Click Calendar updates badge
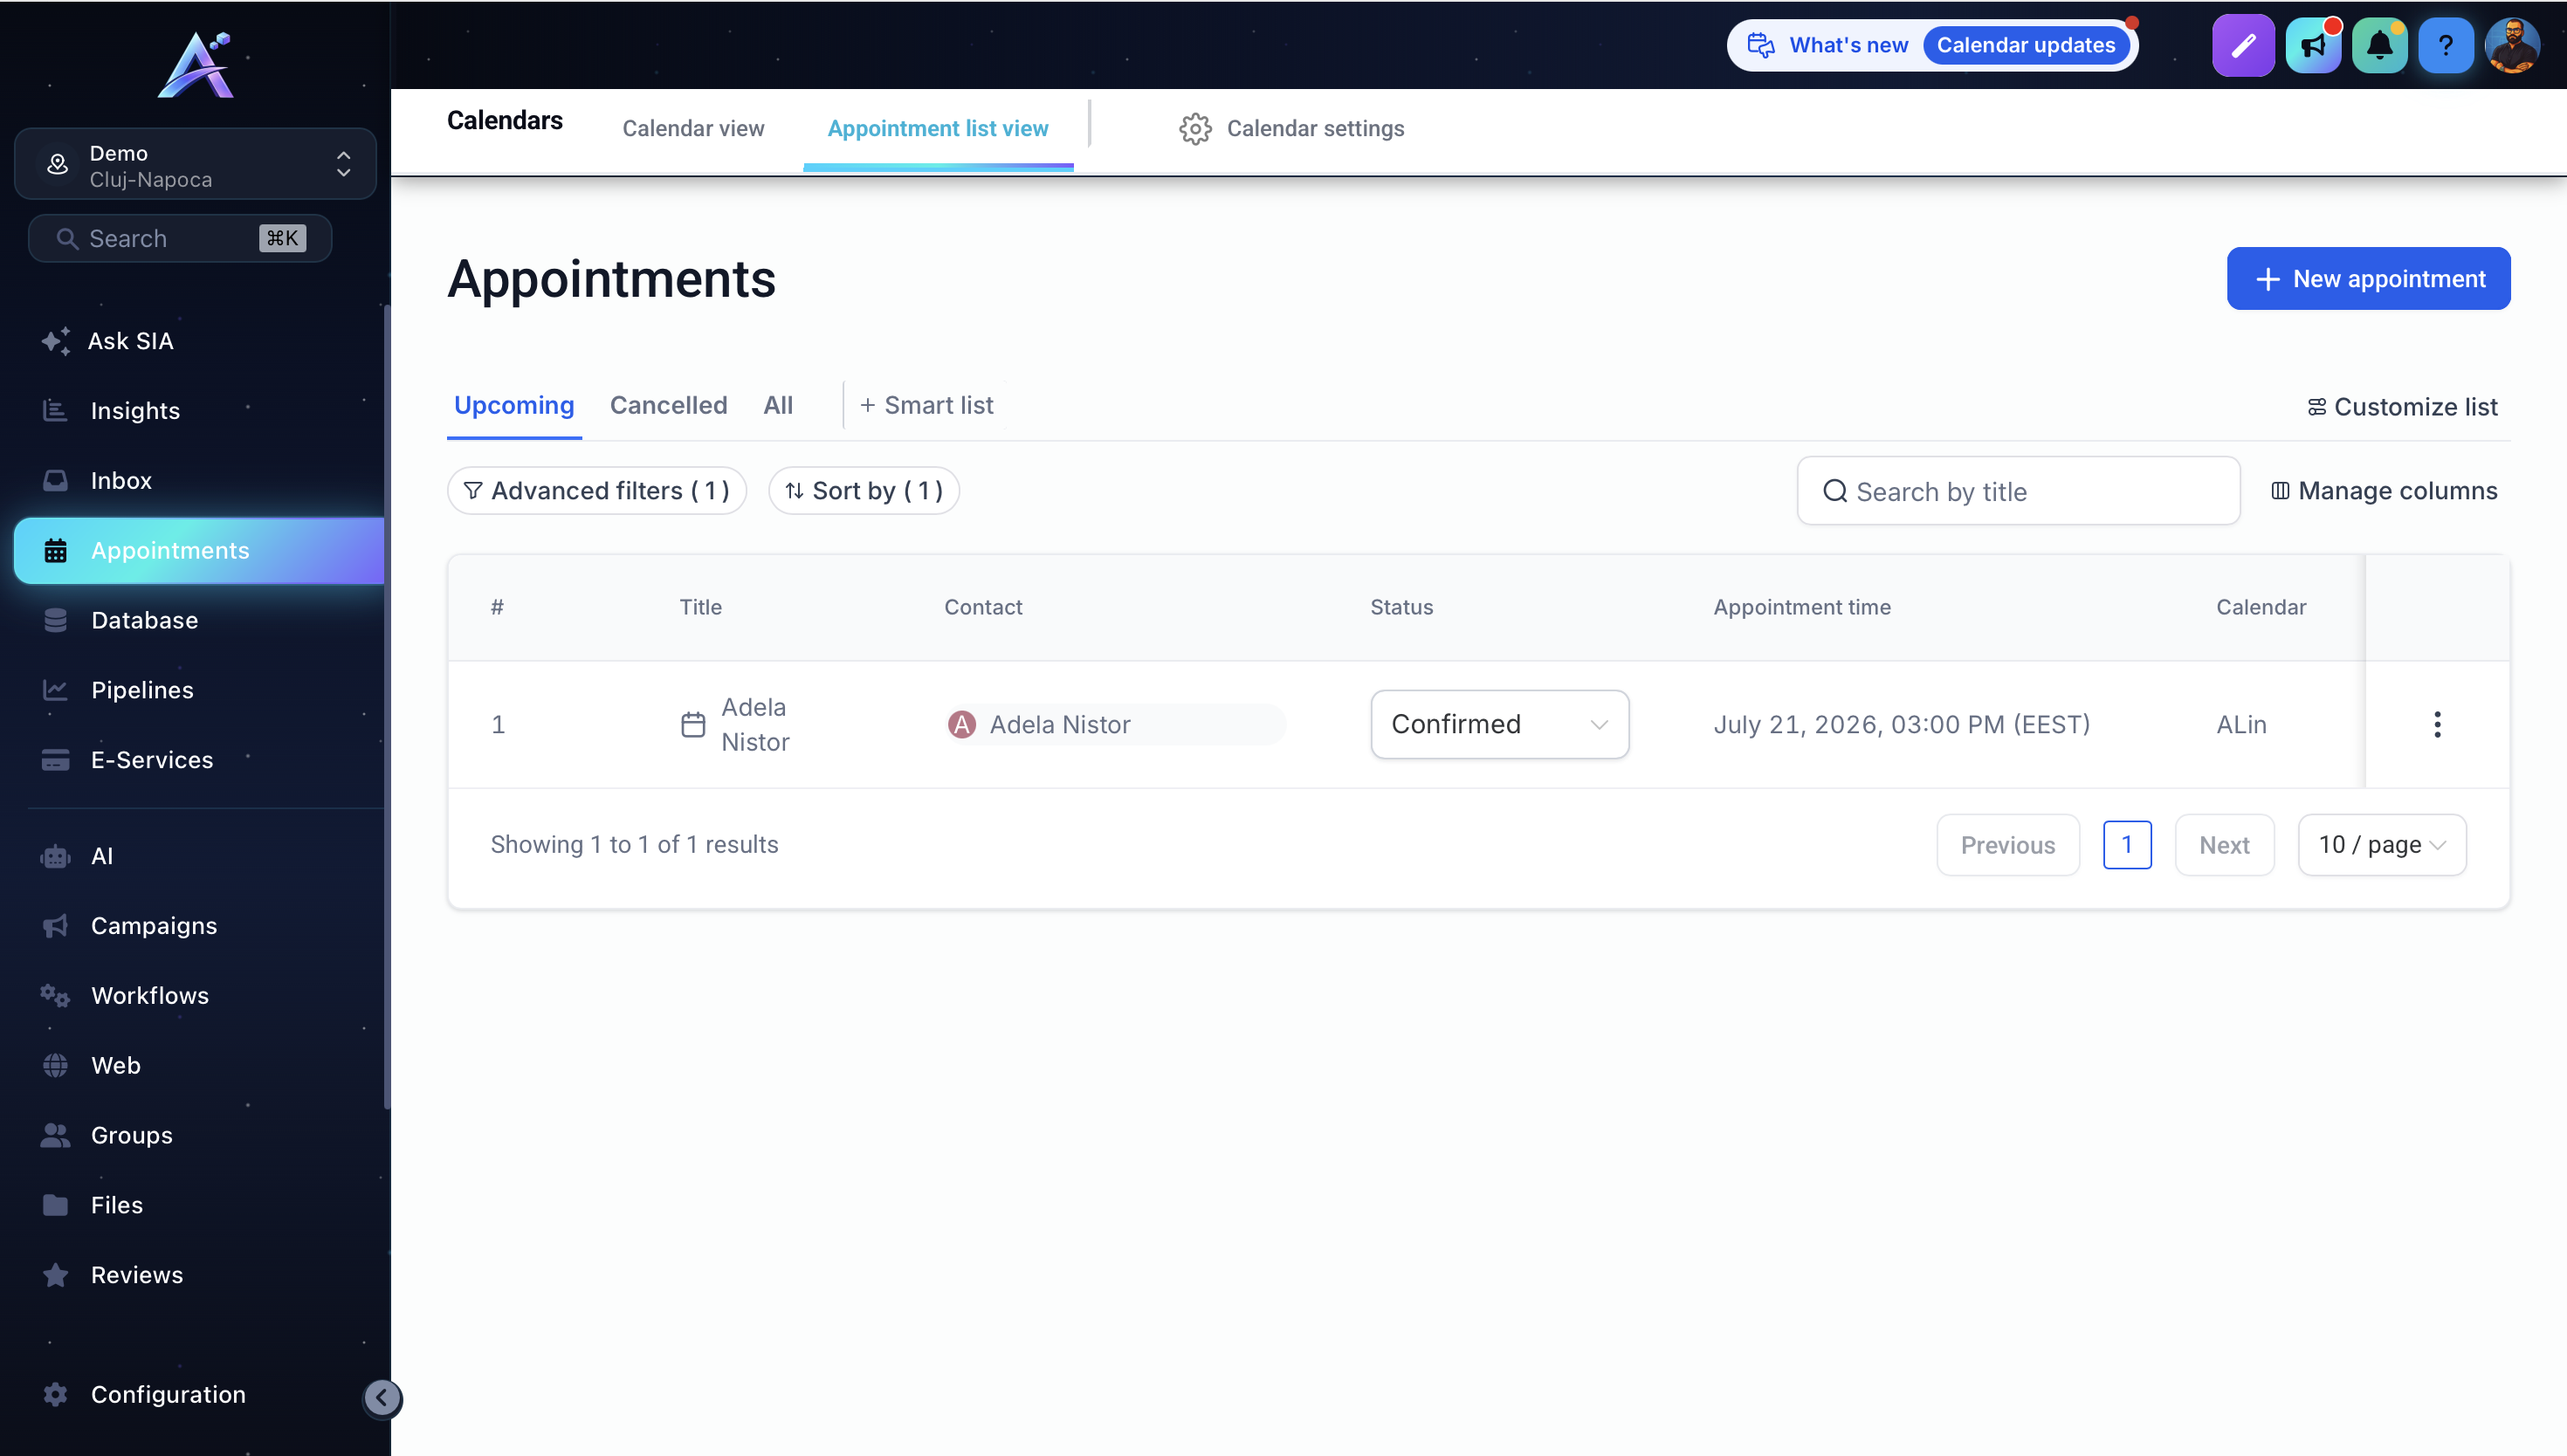This screenshot has width=2567, height=1456. tap(2026, 45)
